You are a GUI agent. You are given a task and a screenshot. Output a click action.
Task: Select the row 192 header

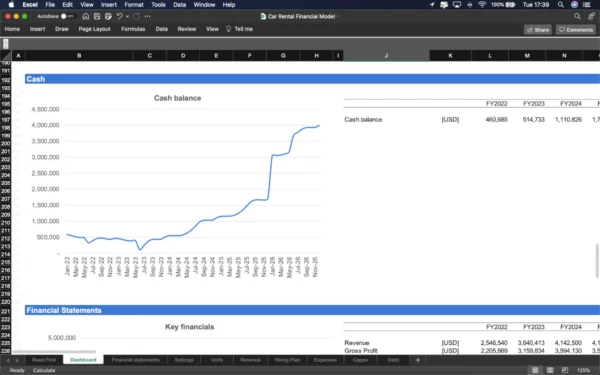[5, 80]
